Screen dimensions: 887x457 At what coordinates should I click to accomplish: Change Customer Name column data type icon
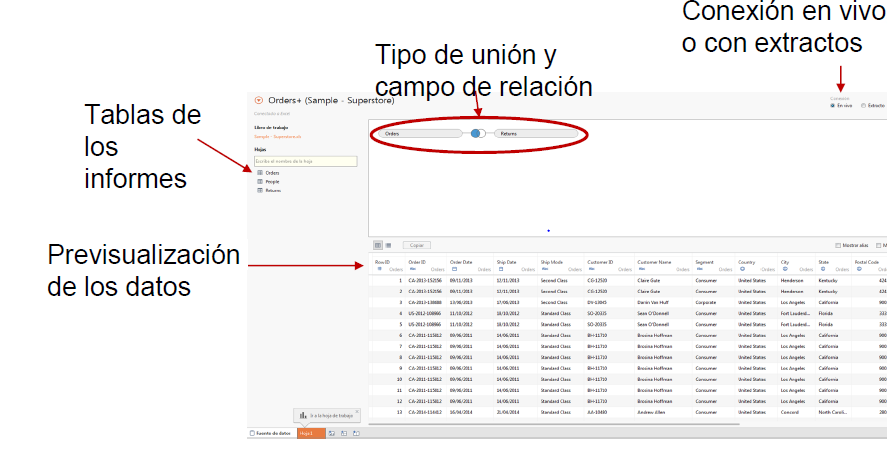point(641,269)
